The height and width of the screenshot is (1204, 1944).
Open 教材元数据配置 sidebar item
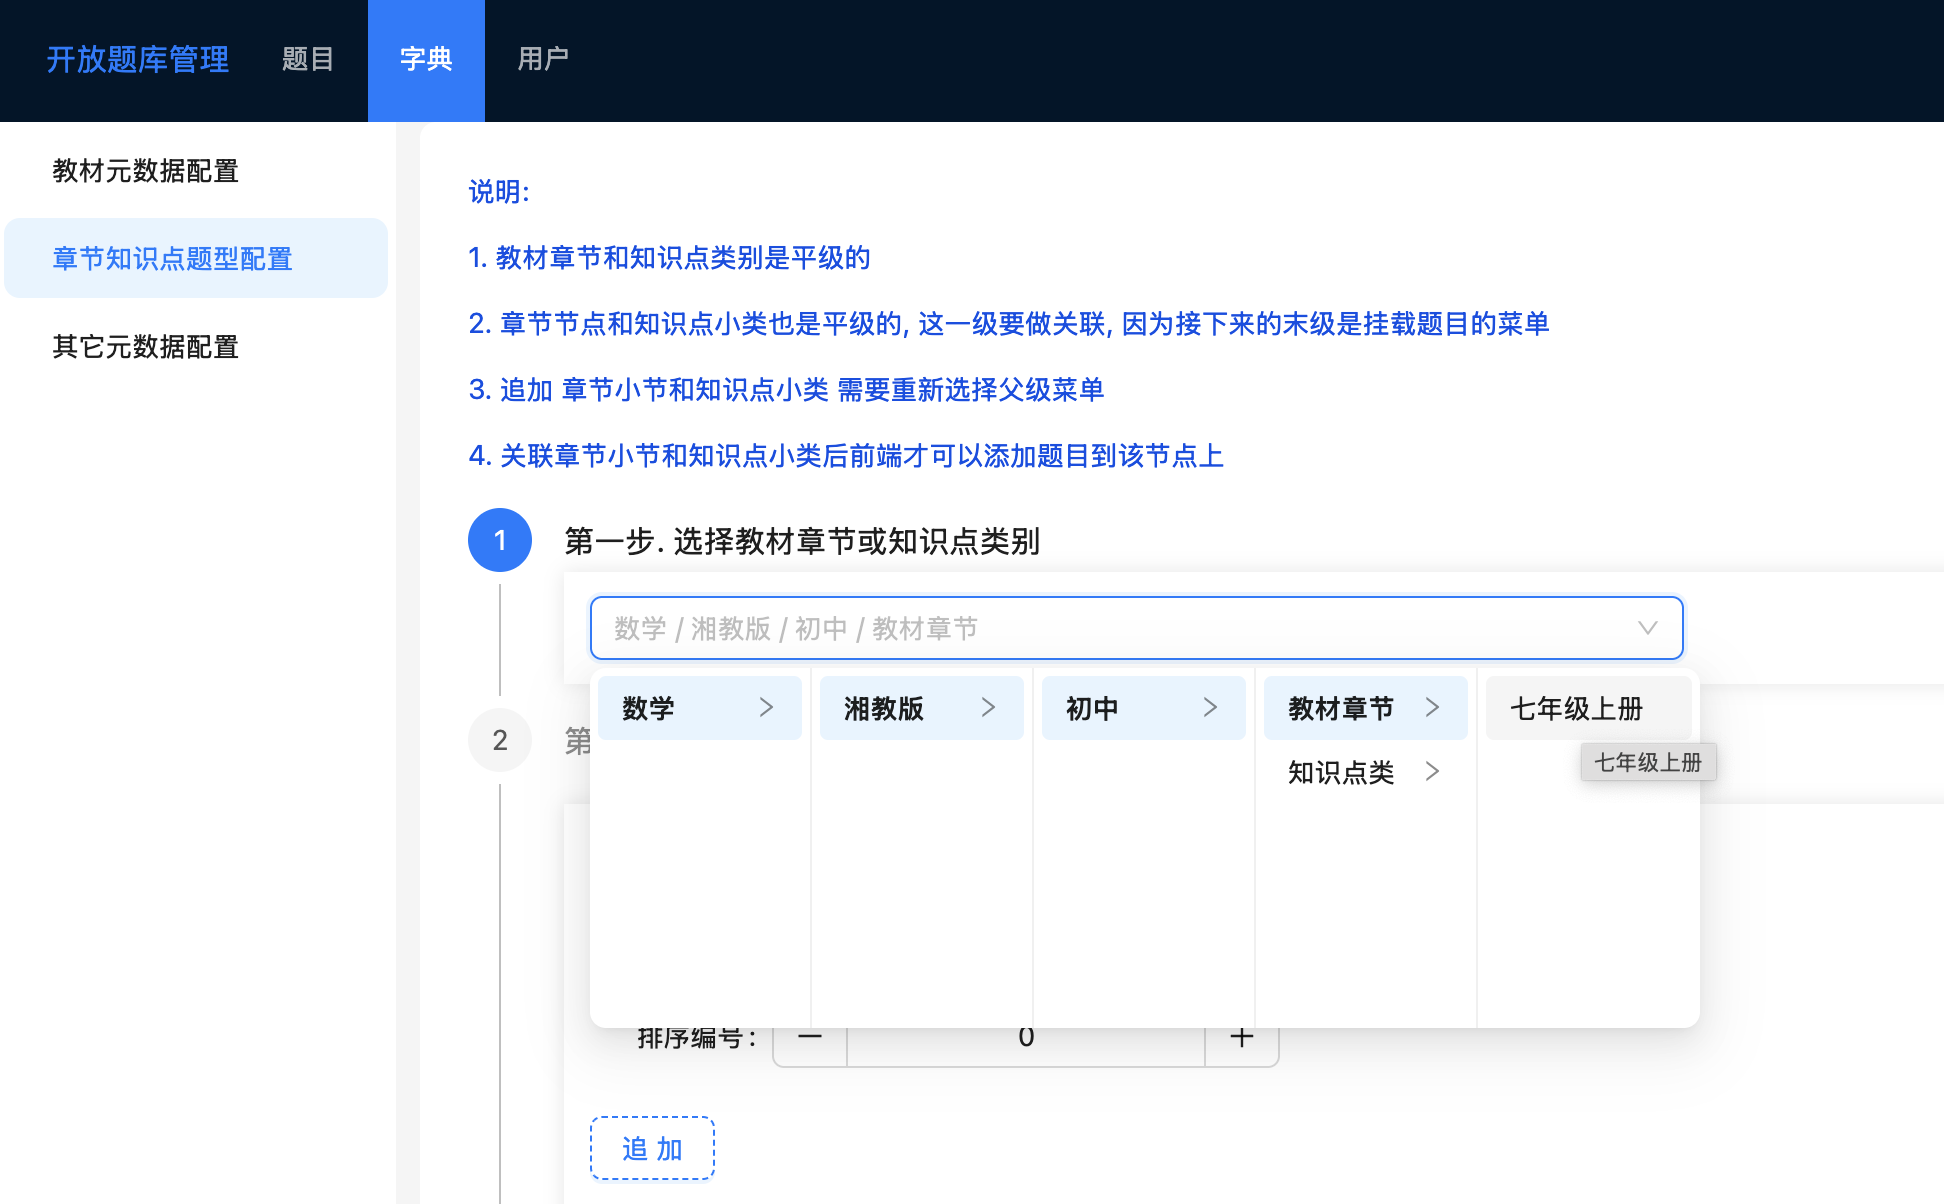146,171
